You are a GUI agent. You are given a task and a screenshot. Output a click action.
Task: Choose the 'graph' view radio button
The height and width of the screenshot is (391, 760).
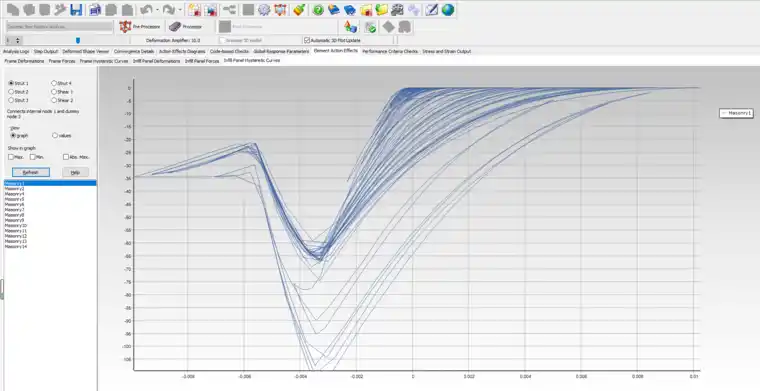point(13,136)
